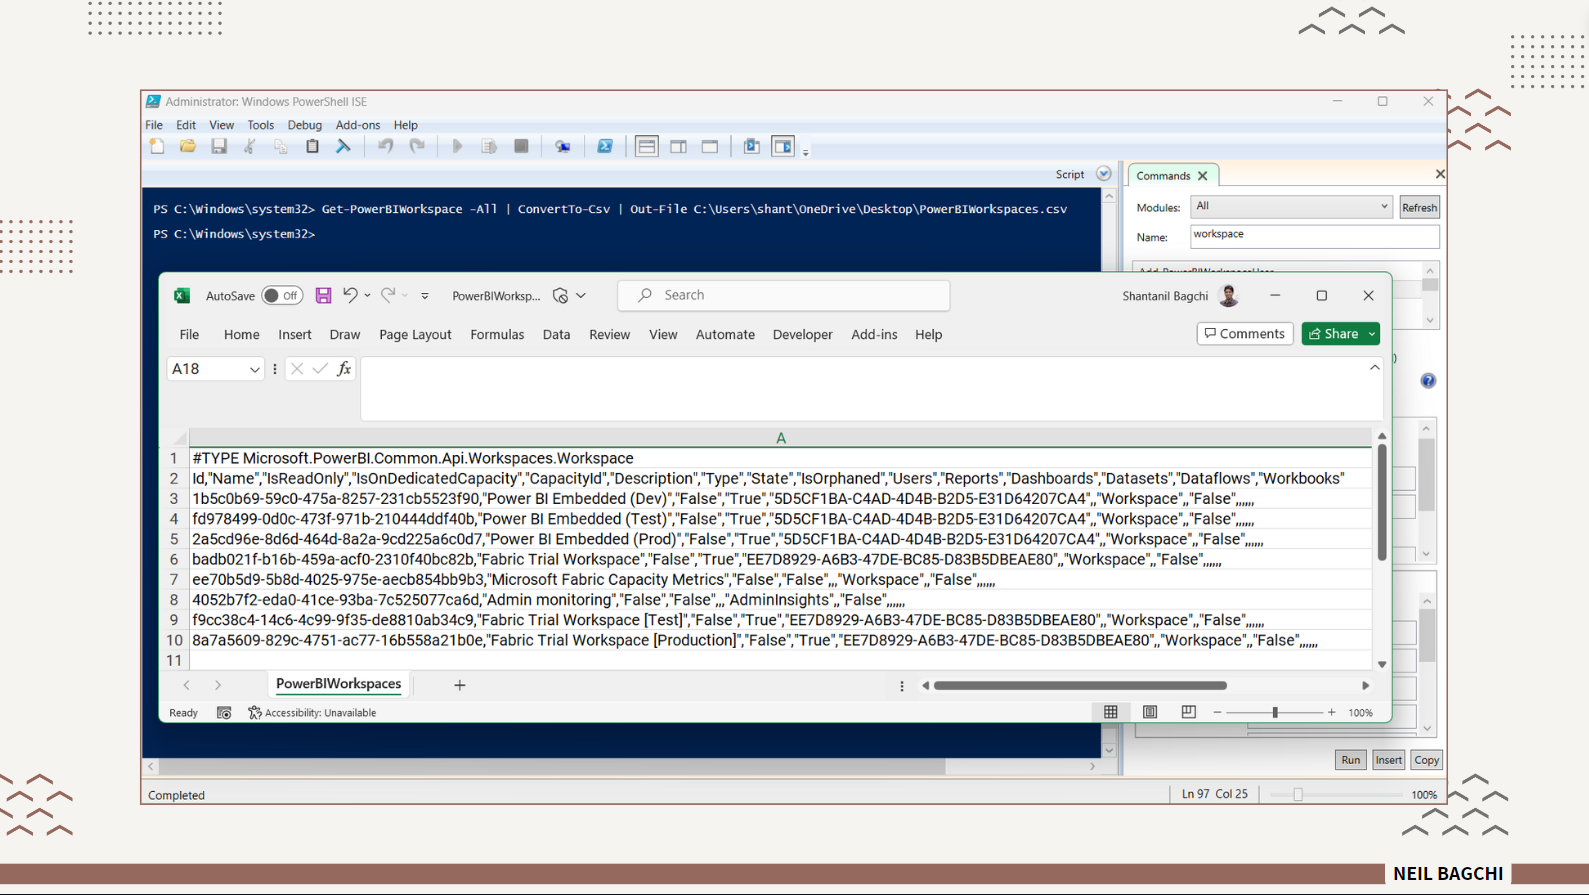The image size is (1589, 895).
Task: Click Paste clipboard icon in PowerShell ISE
Action: [312, 147]
